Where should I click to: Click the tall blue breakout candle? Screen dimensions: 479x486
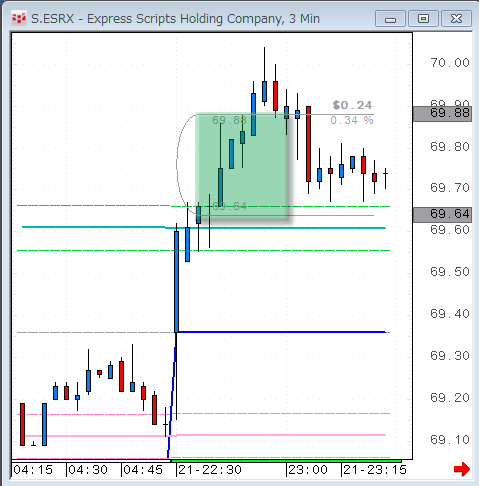click(176, 282)
